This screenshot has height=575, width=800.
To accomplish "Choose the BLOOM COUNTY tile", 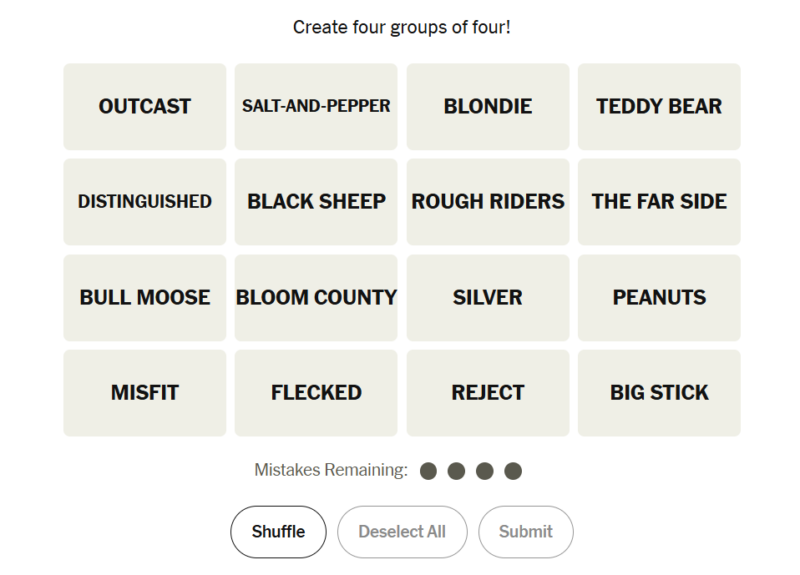I will [x=316, y=297].
